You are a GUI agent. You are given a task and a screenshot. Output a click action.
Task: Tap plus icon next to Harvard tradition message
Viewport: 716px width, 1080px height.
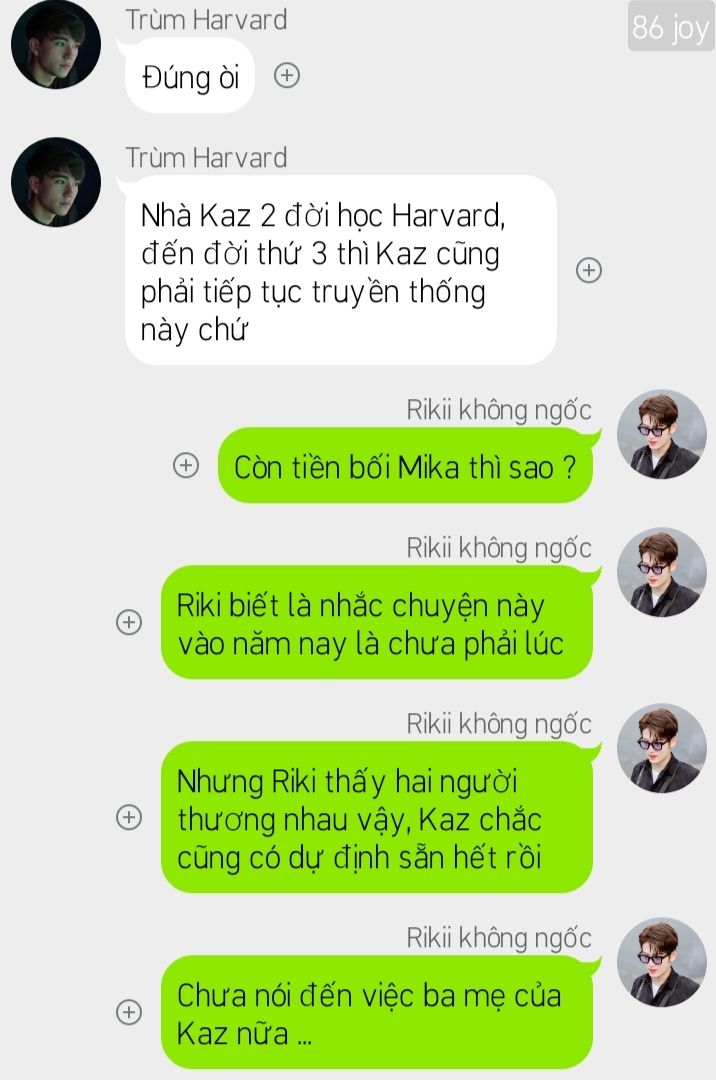(x=589, y=270)
